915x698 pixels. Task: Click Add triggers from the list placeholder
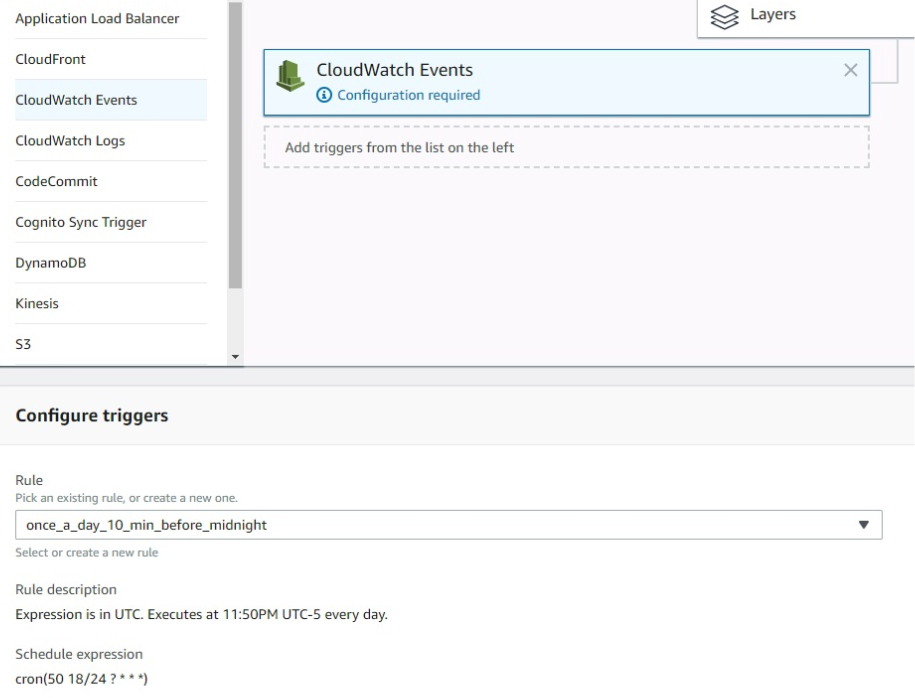566,147
